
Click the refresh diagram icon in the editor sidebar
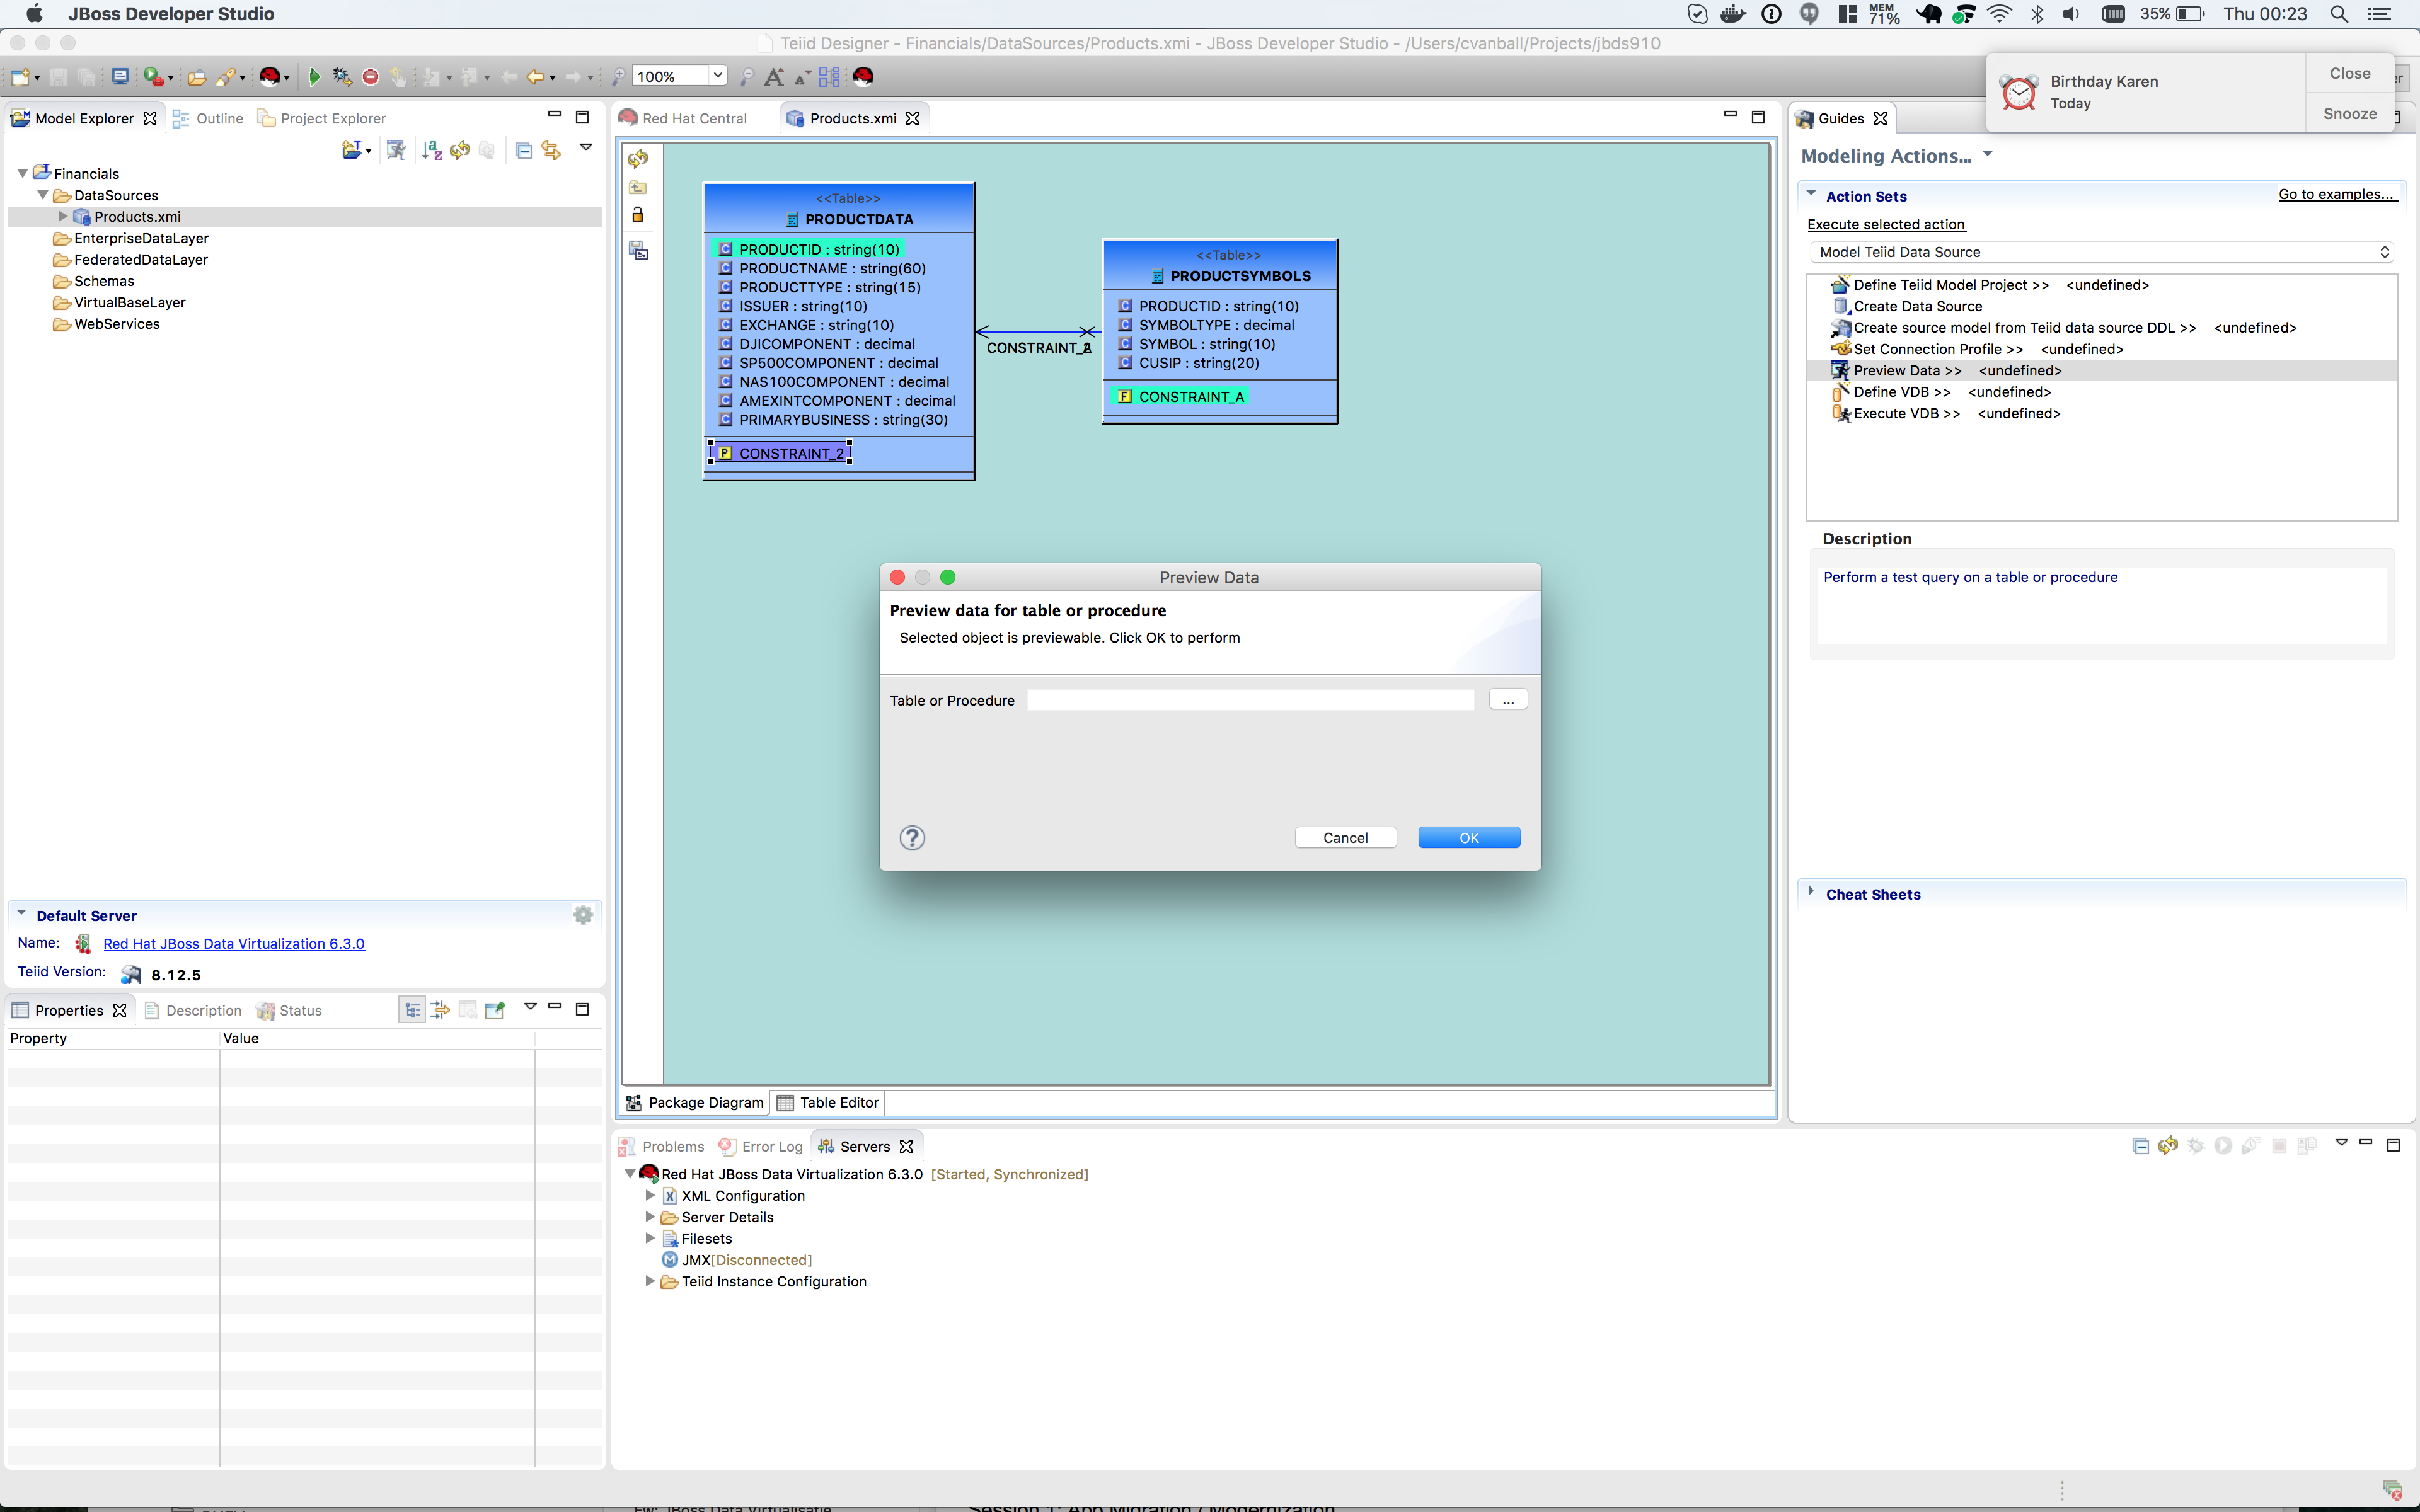click(x=638, y=158)
